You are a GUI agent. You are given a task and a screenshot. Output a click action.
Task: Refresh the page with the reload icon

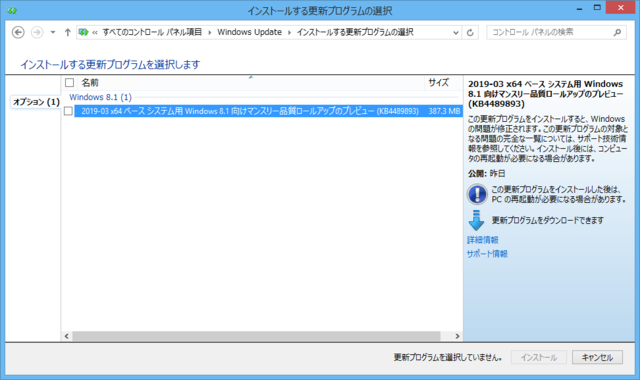(x=470, y=33)
